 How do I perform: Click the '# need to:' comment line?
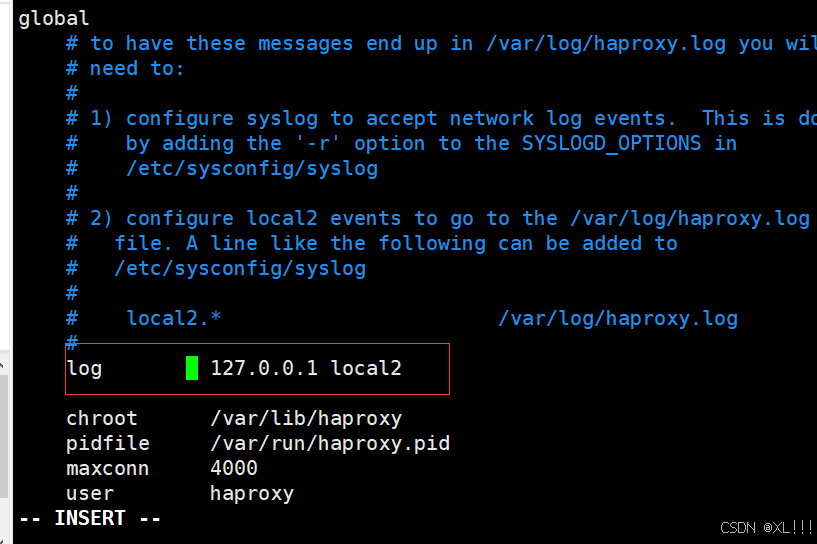[x=125, y=68]
